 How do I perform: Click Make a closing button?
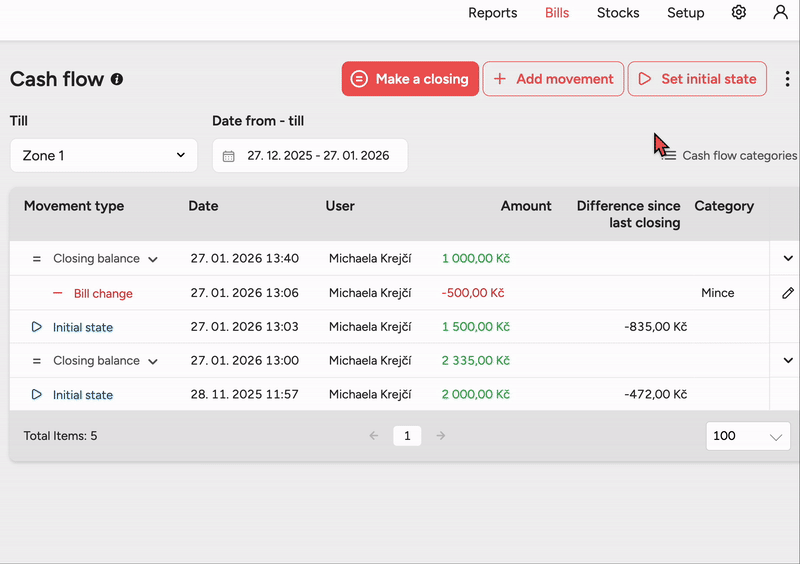click(410, 79)
